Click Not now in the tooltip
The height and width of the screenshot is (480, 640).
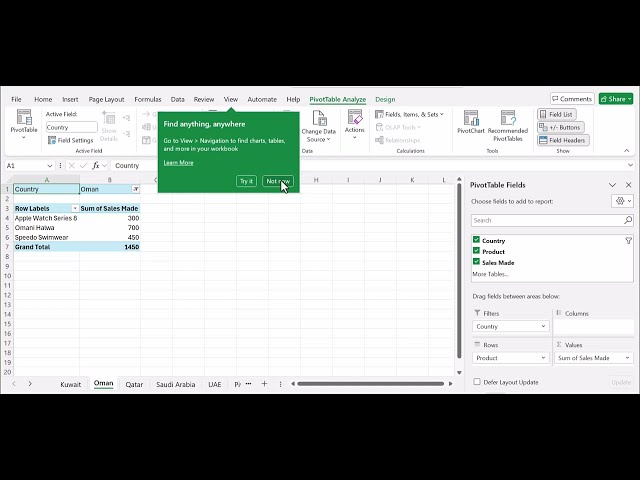tap(278, 181)
